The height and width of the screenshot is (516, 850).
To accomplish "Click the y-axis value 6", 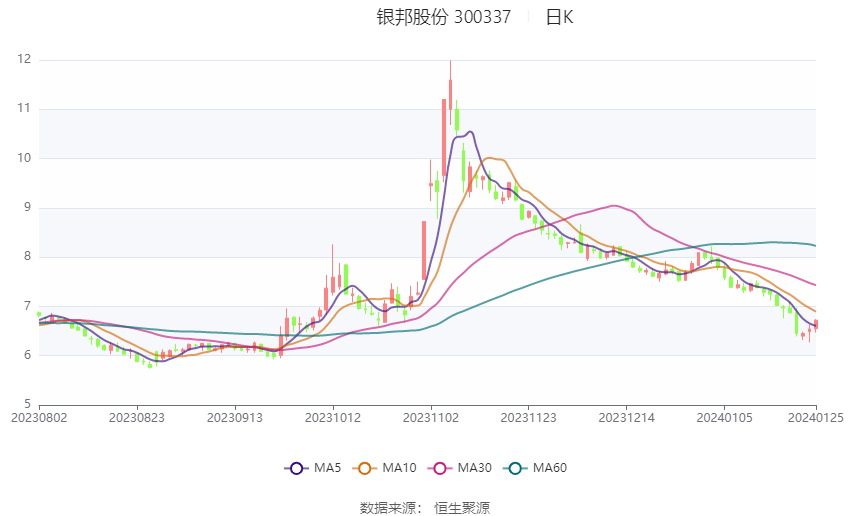I will (28, 356).
